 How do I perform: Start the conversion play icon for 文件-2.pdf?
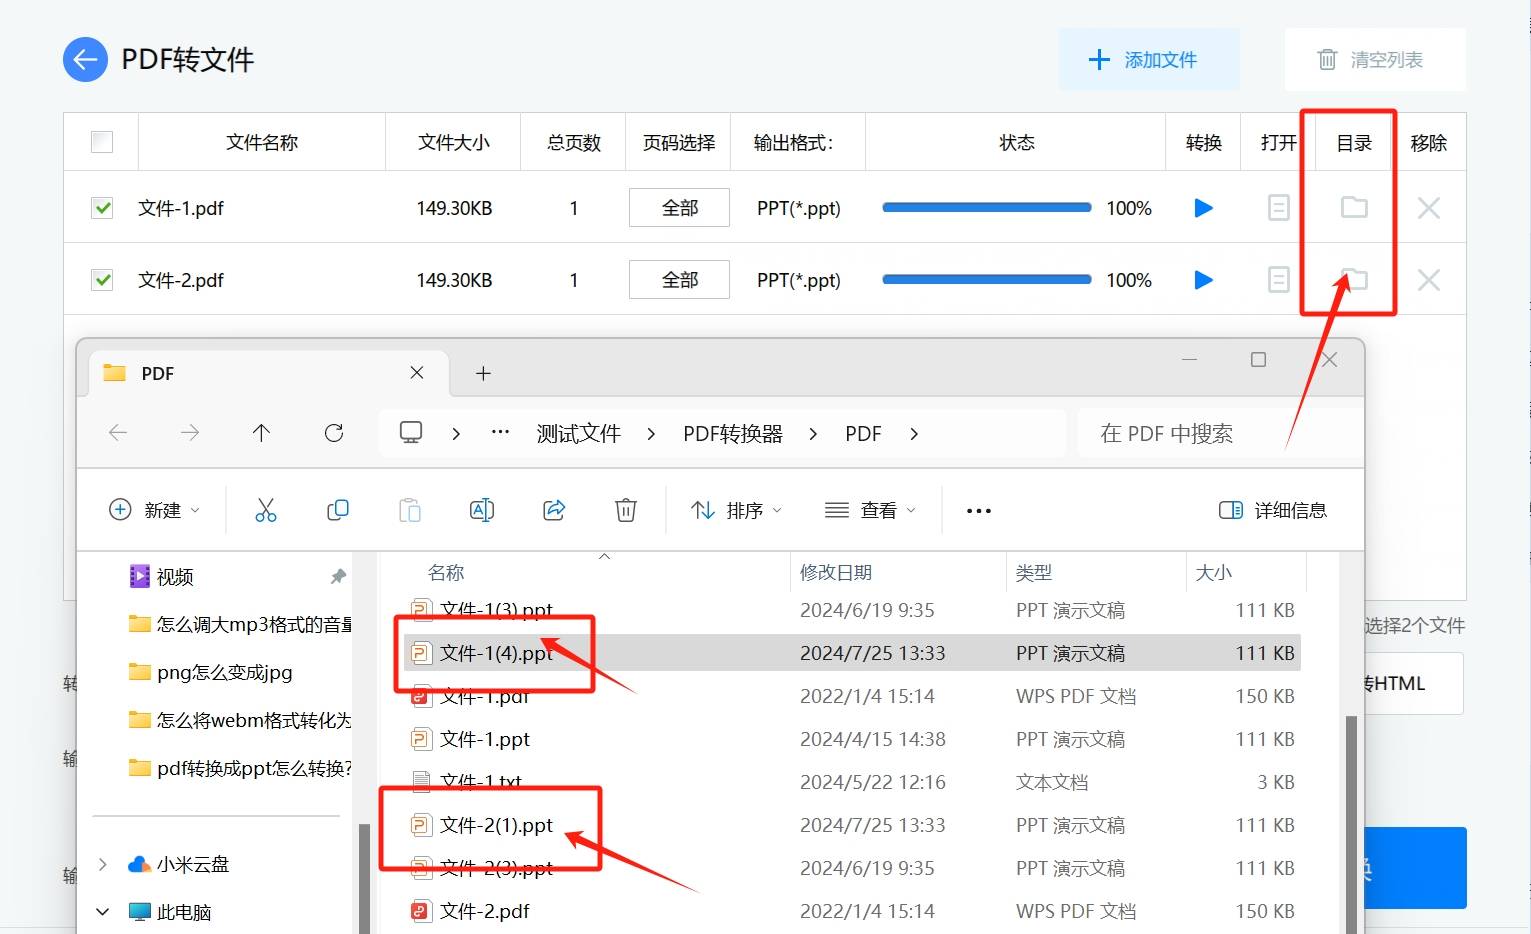[x=1204, y=280]
